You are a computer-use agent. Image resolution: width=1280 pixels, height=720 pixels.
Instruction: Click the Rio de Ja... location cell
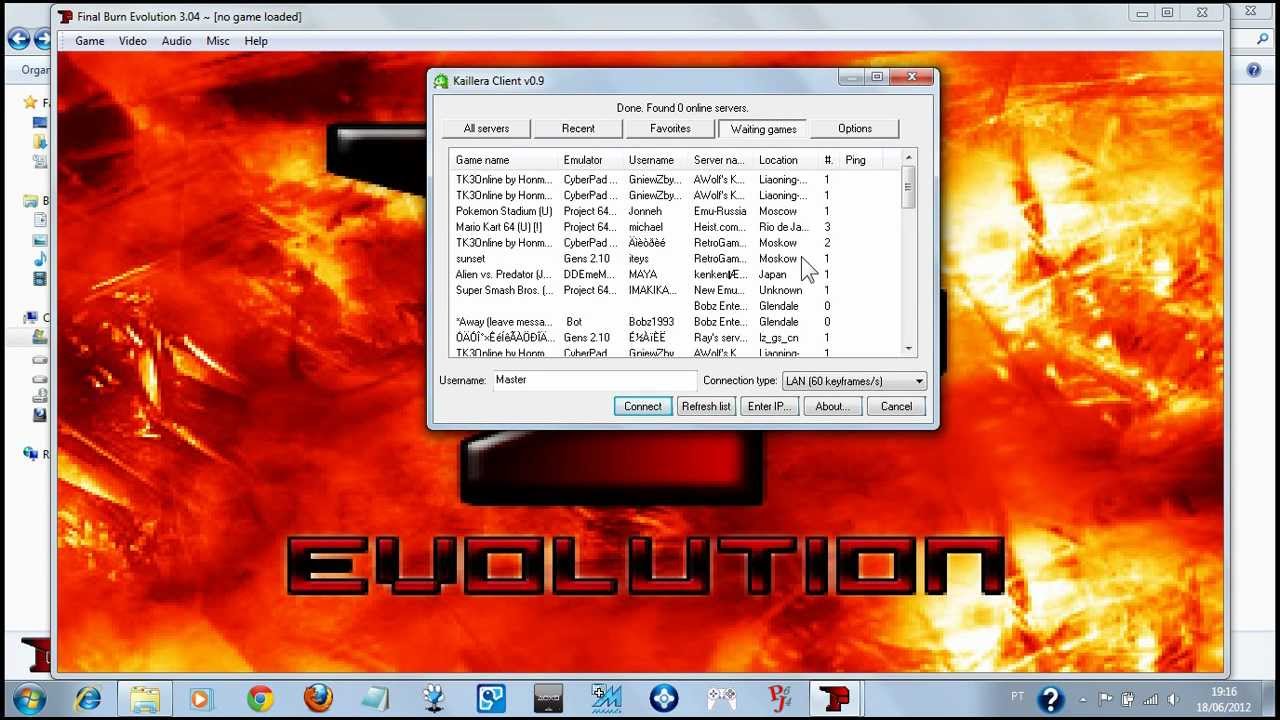tap(783, 227)
